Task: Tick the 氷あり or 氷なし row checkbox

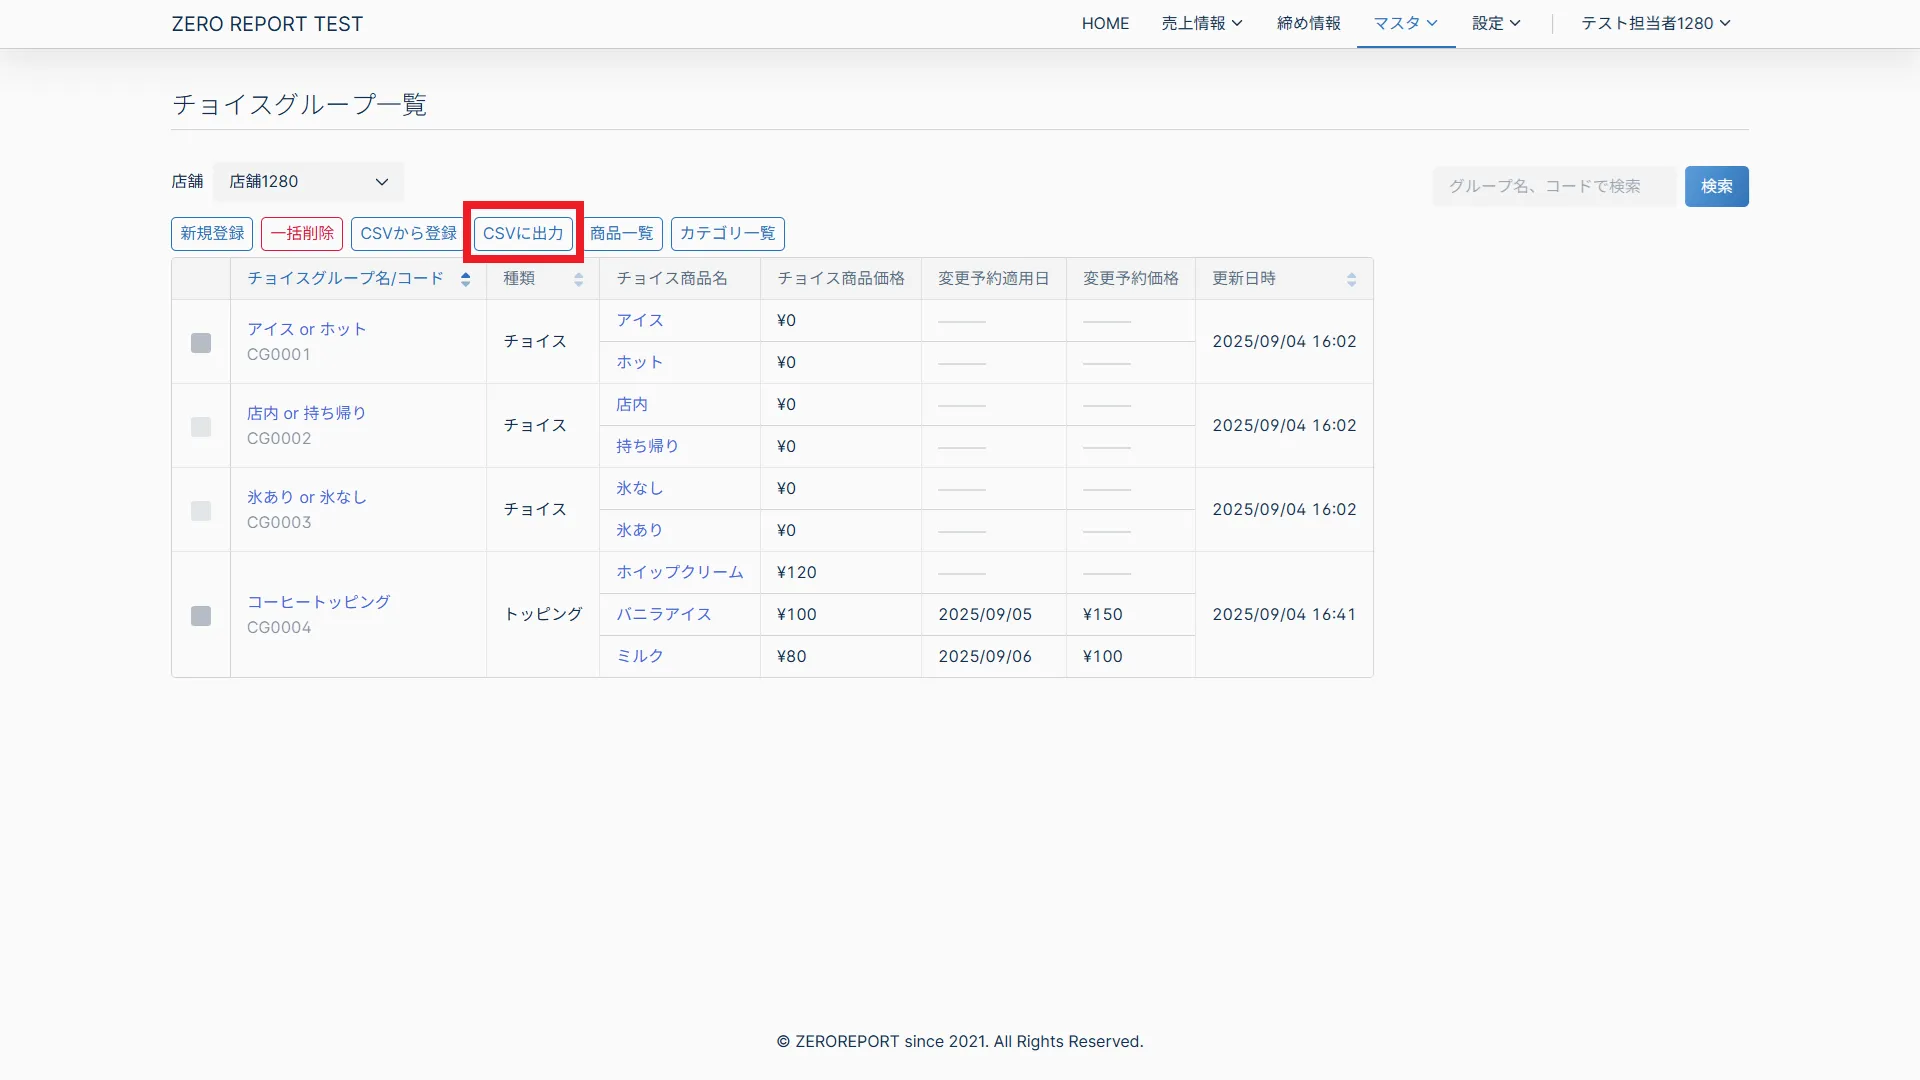Action: click(x=201, y=511)
